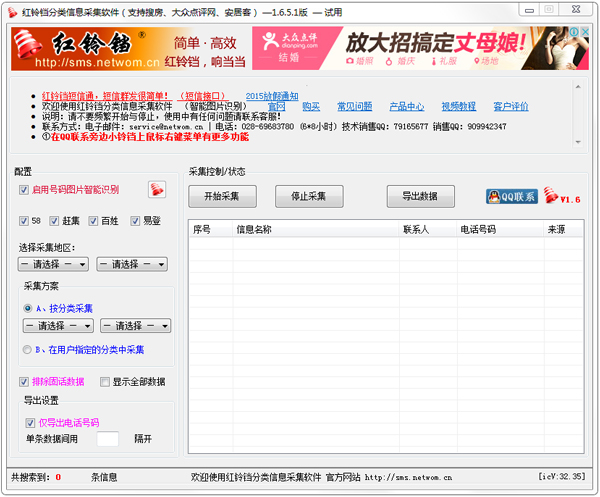Click the separator character input field
This screenshot has width=600, height=497.
(108, 439)
